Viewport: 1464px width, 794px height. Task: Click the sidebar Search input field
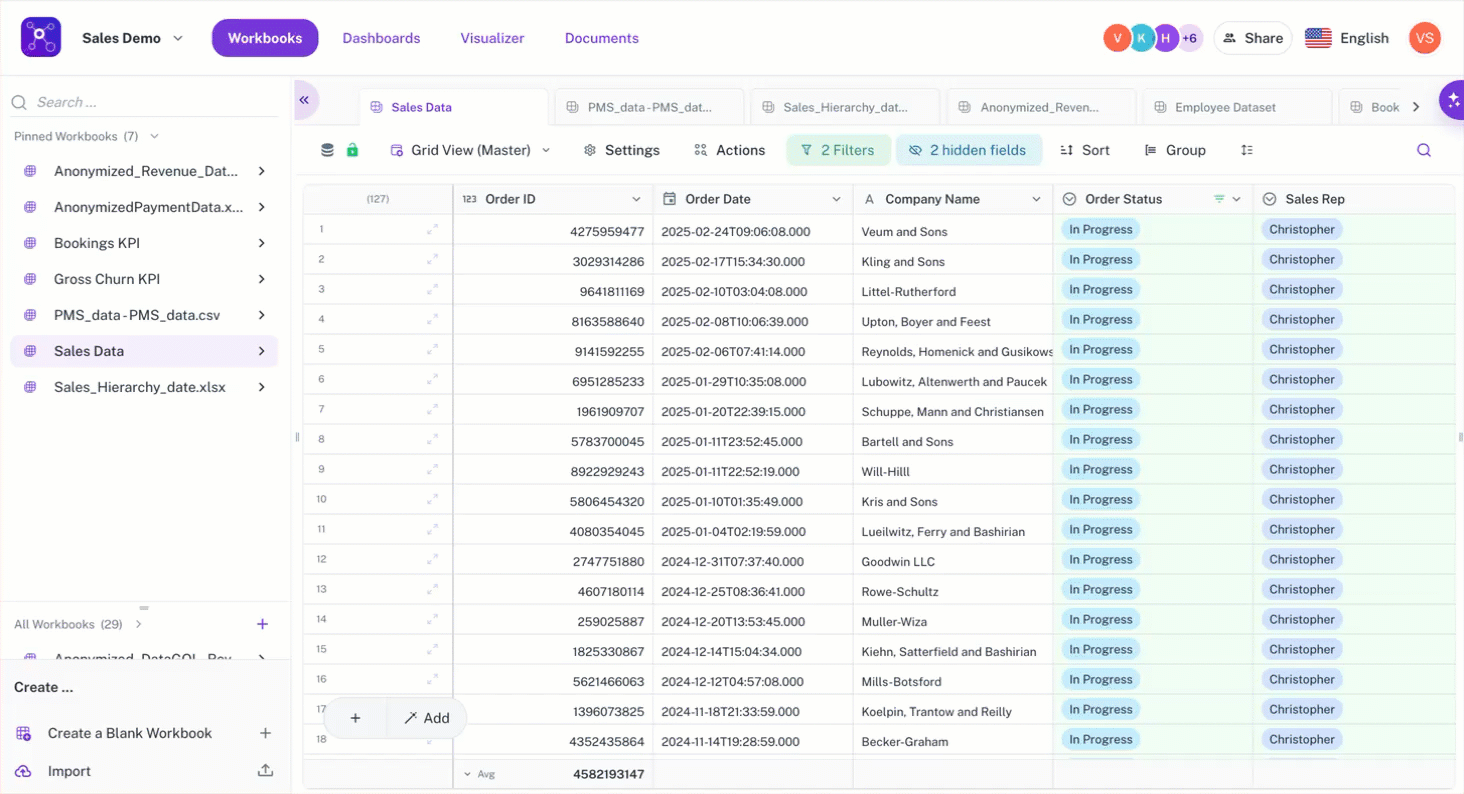click(x=150, y=102)
